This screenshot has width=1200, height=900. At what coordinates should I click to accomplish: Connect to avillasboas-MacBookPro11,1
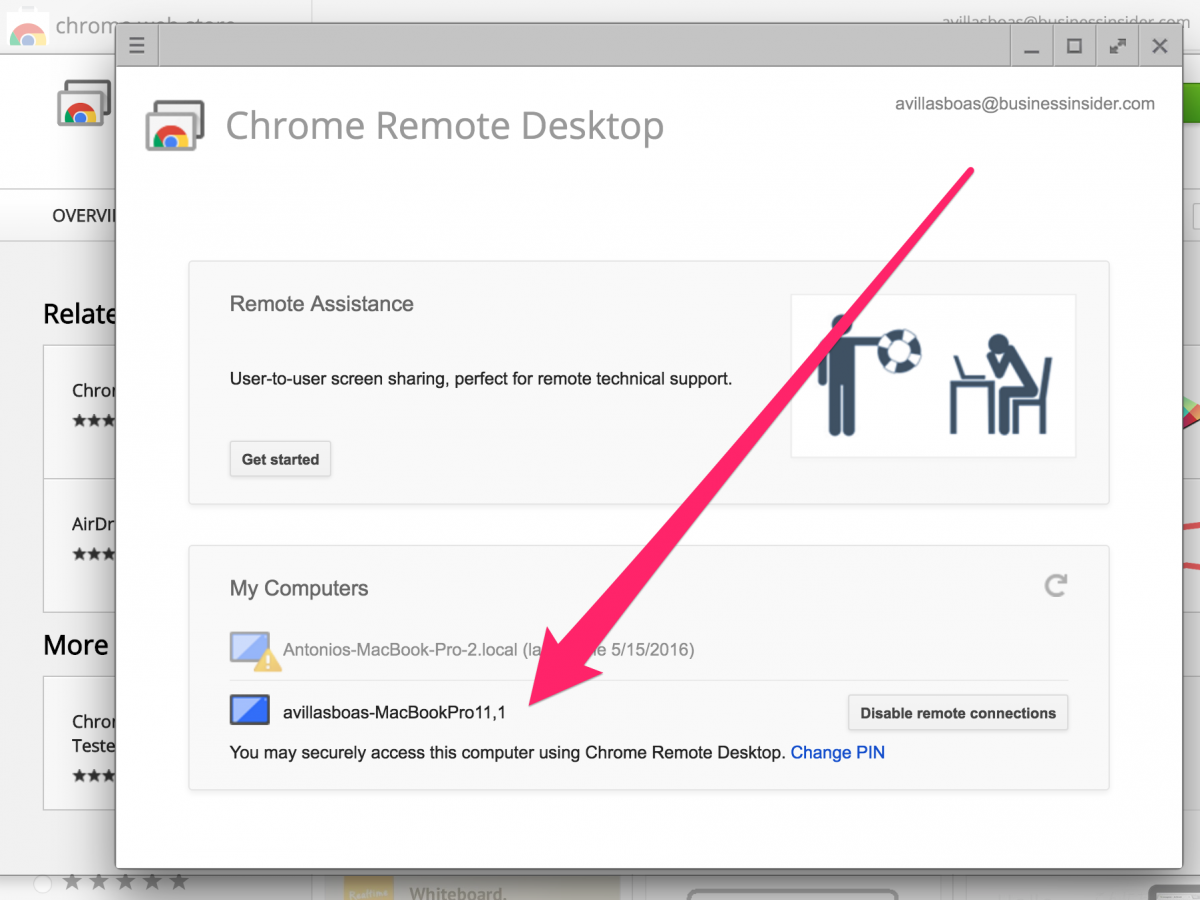(394, 713)
